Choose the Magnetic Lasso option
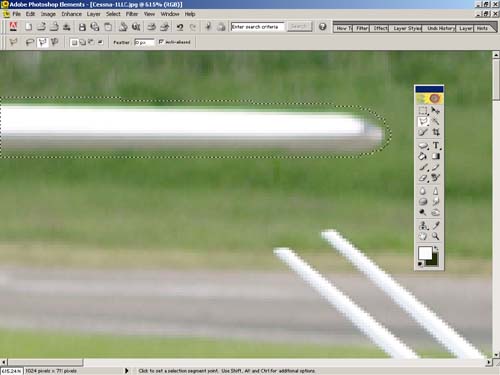500x375 pixels. [55, 42]
